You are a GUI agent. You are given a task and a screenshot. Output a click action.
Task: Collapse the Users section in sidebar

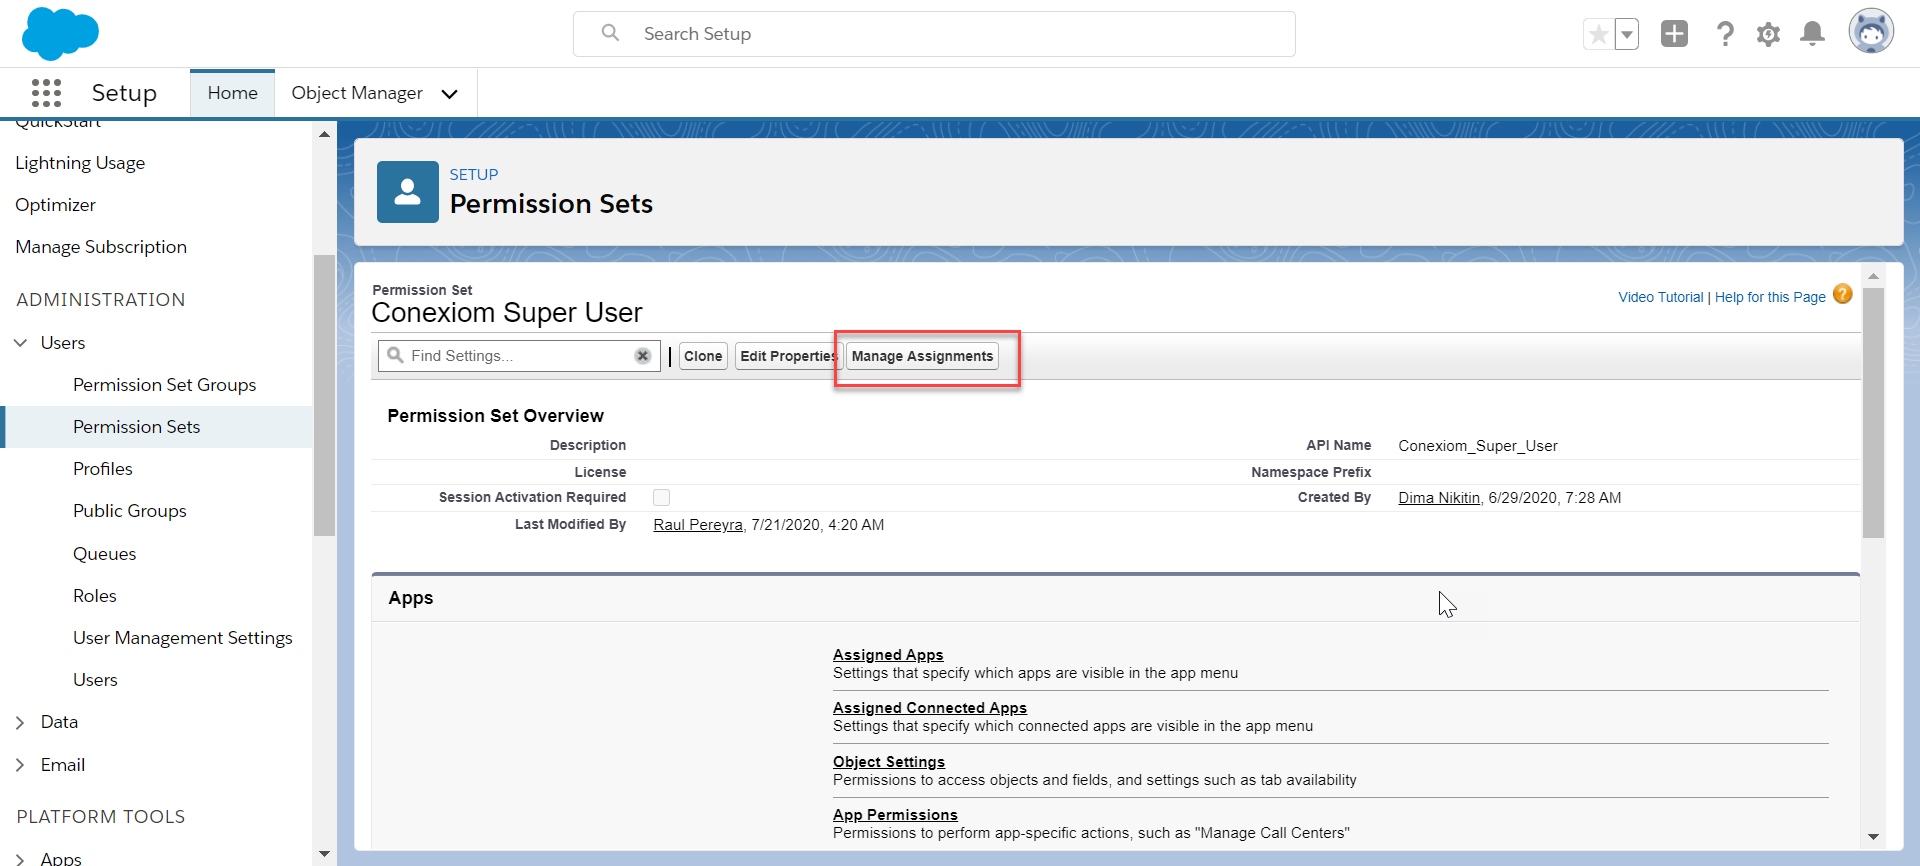coord(20,343)
